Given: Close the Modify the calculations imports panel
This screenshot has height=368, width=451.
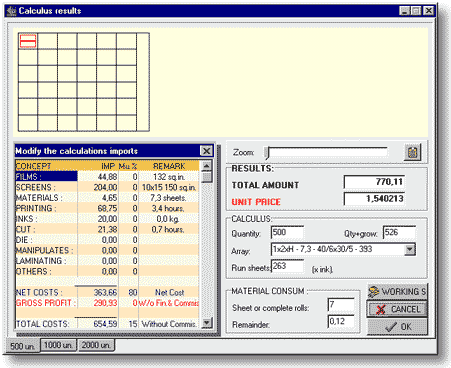Looking at the screenshot, I should (x=206, y=151).
